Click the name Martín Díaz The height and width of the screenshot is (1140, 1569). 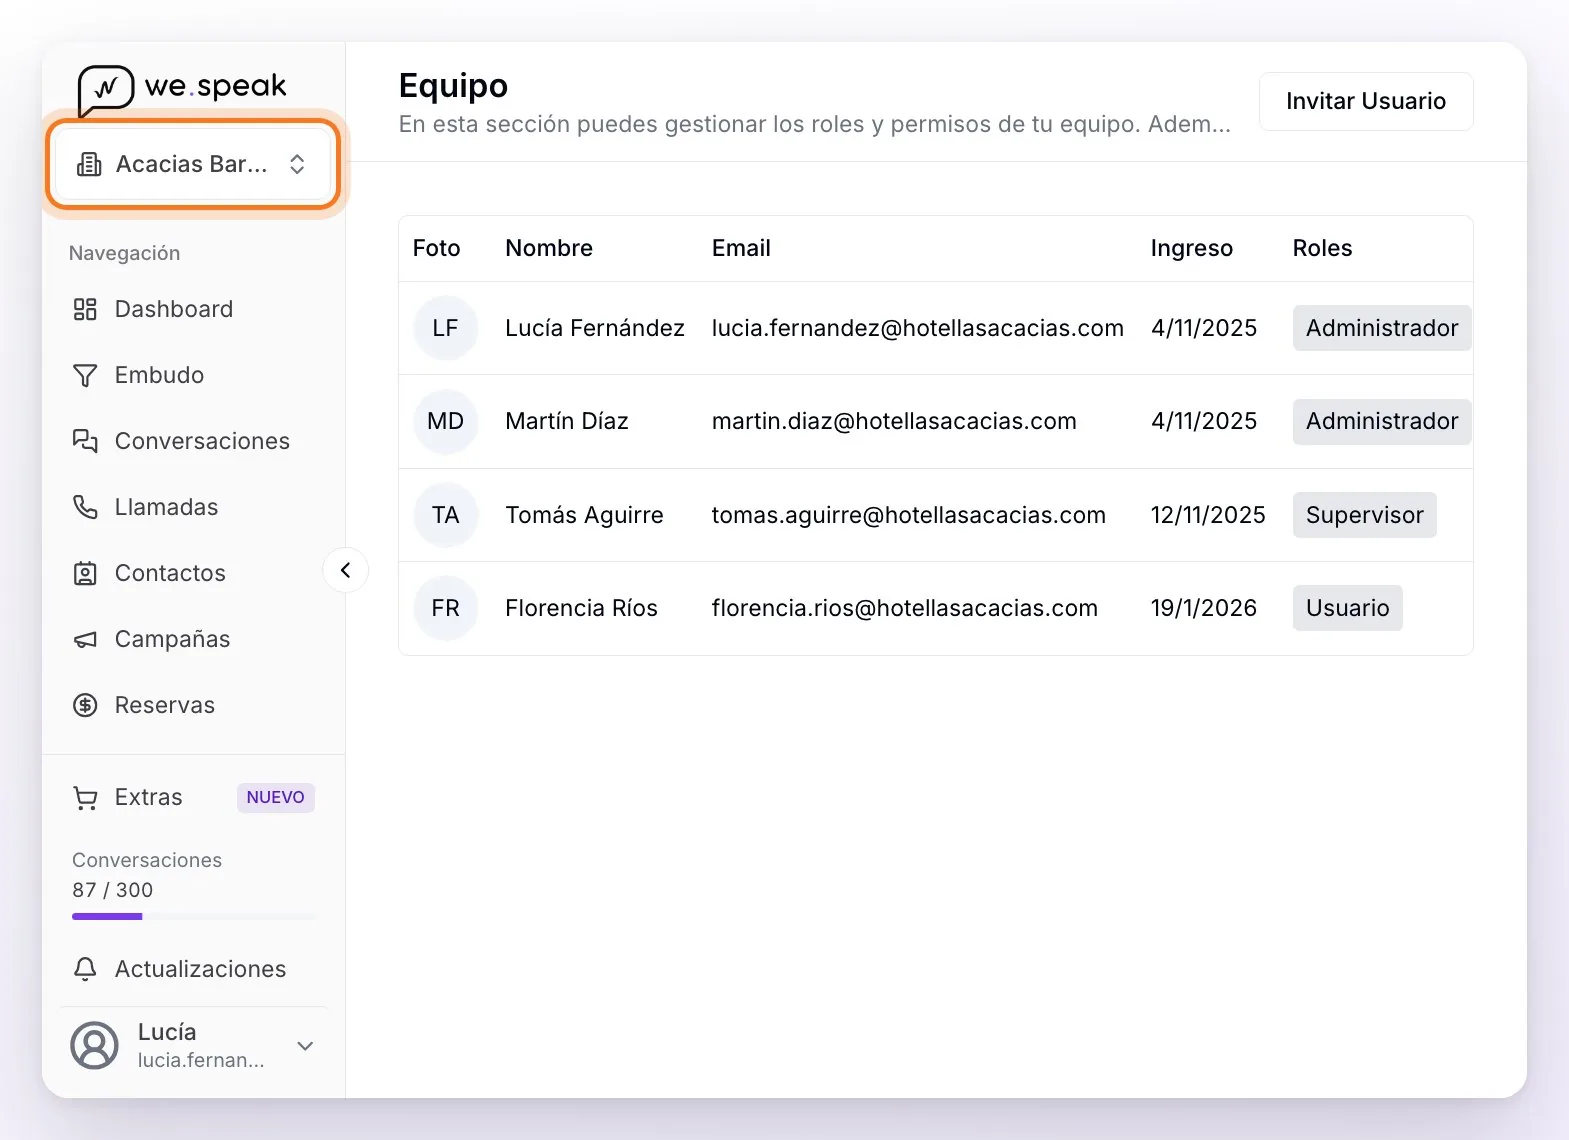566,421
